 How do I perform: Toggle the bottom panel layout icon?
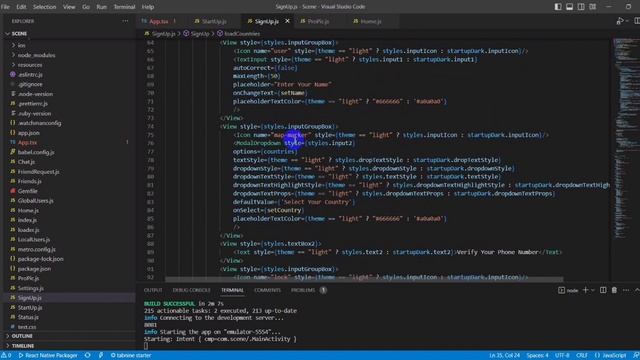tap(569, 7)
